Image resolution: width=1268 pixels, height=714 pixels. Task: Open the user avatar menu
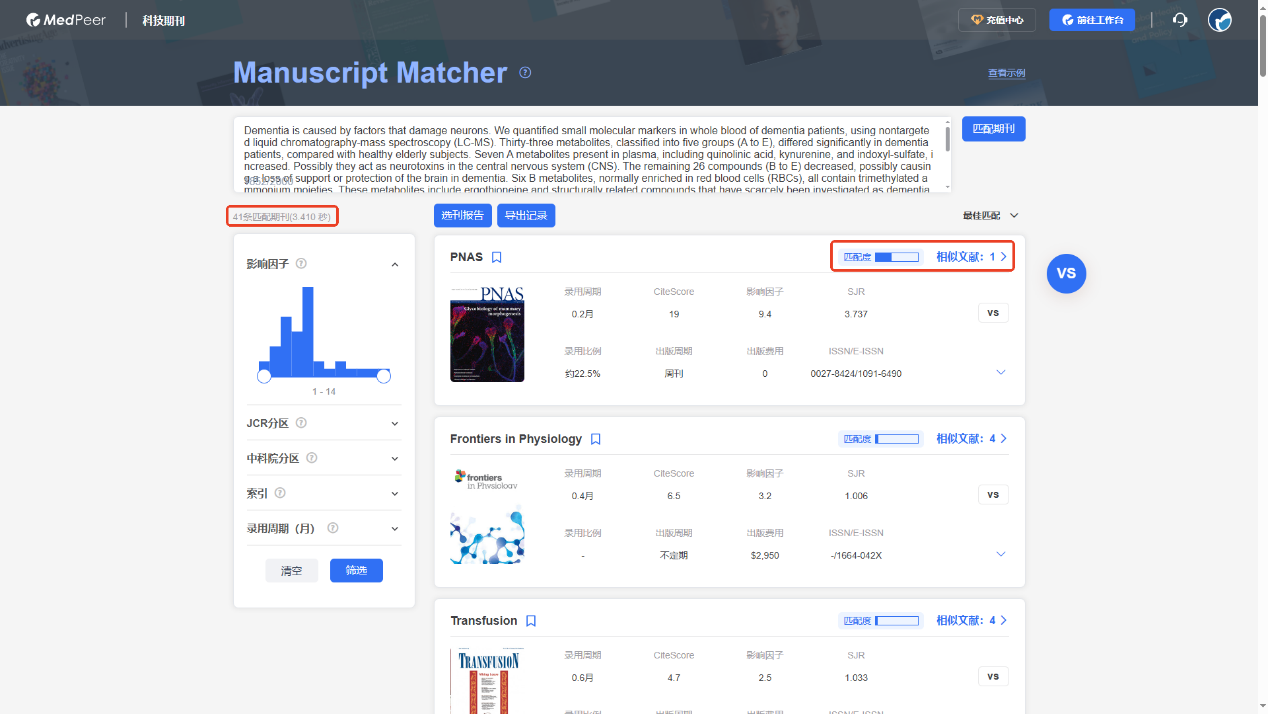click(1219, 20)
